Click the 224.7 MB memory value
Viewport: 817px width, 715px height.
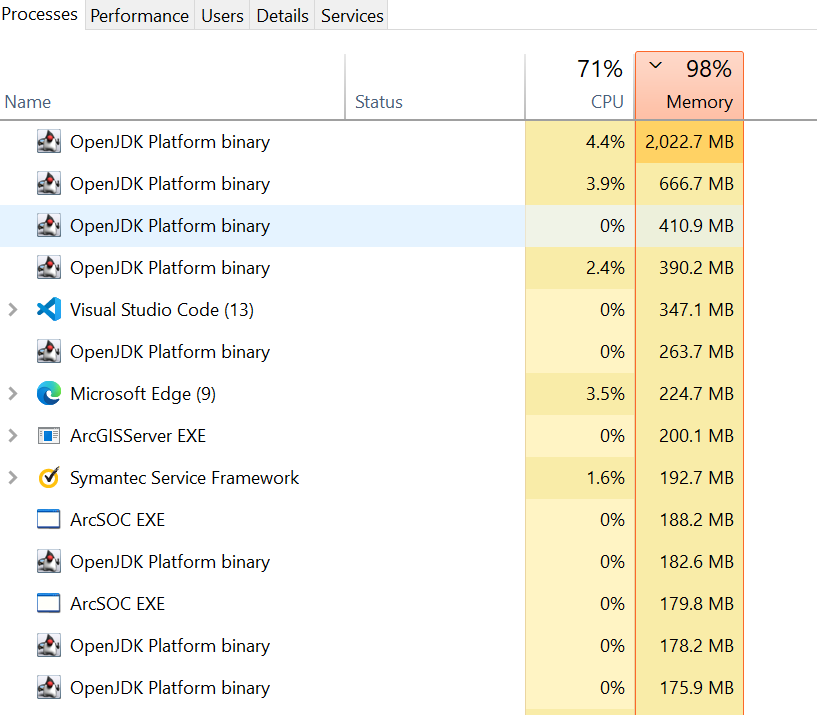(x=696, y=394)
